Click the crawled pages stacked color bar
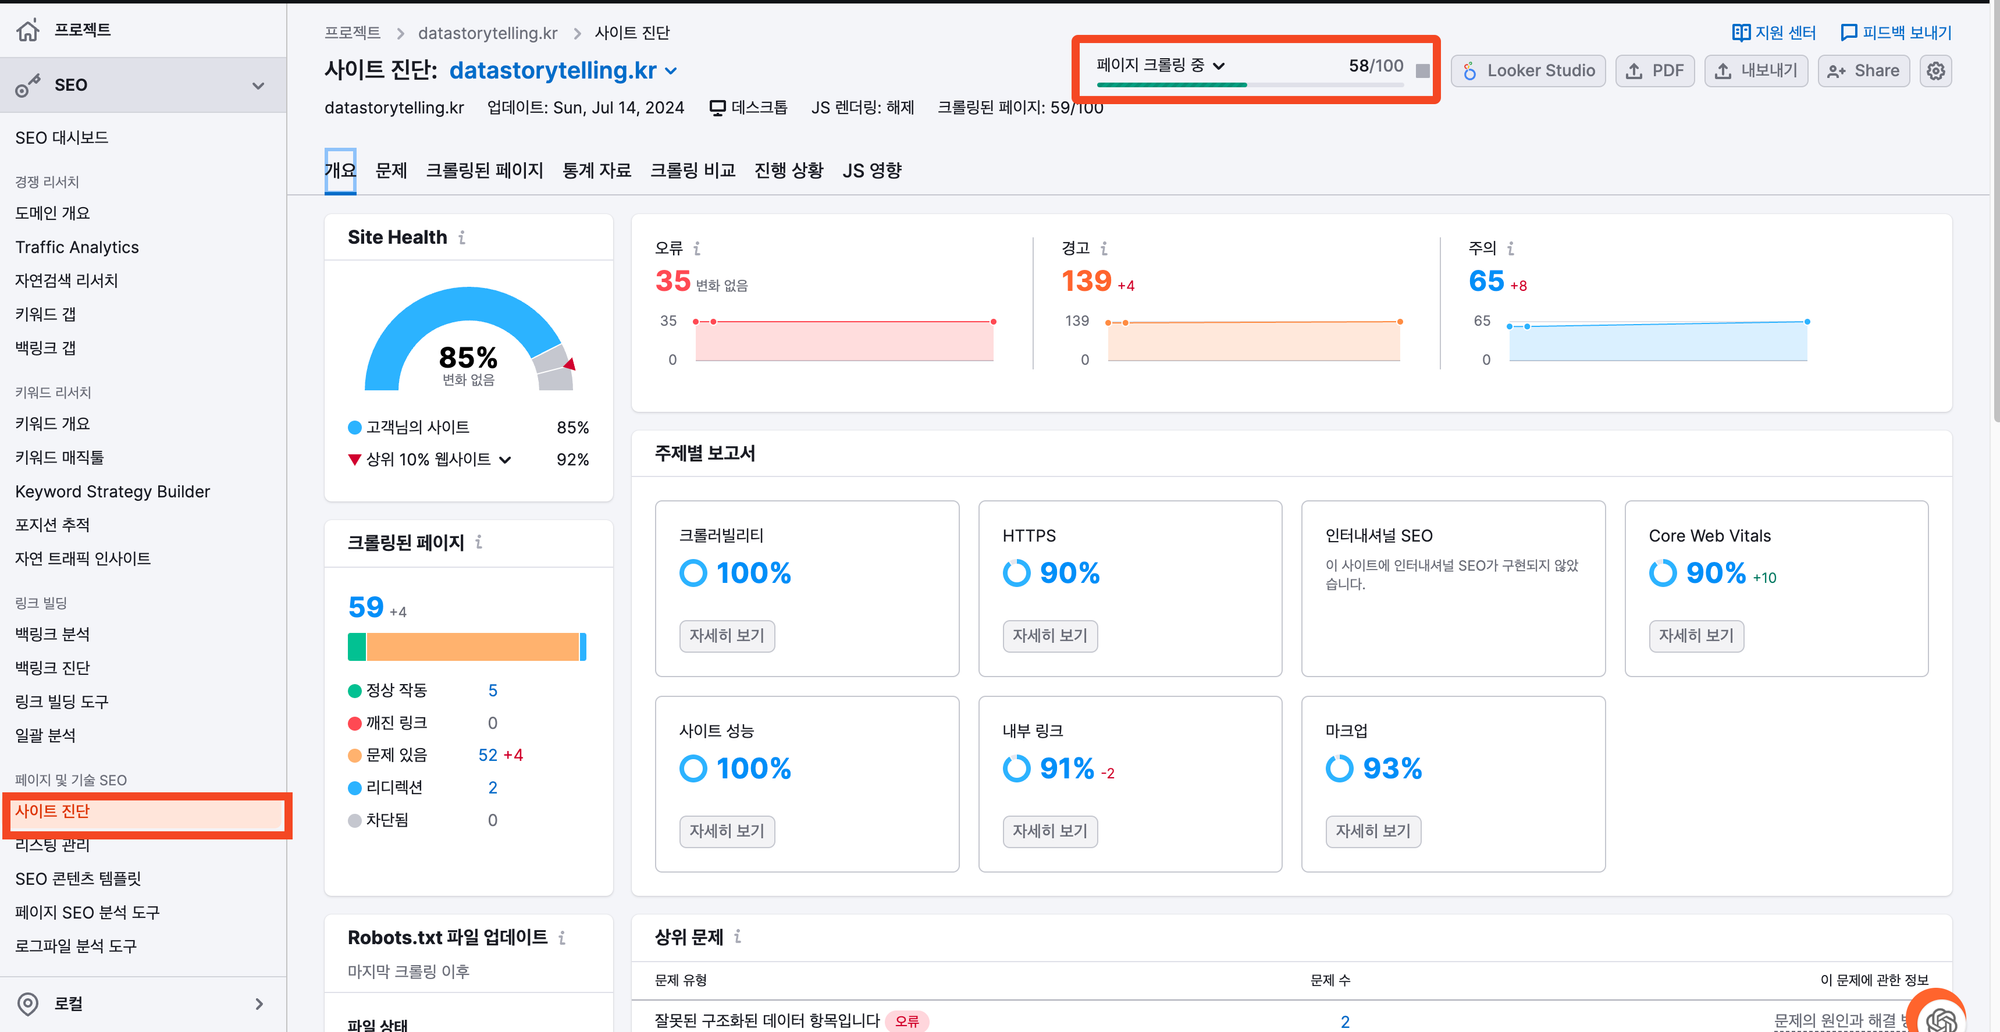Image resolution: width=2000 pixels, height=1032 pixels. point(467,647)
